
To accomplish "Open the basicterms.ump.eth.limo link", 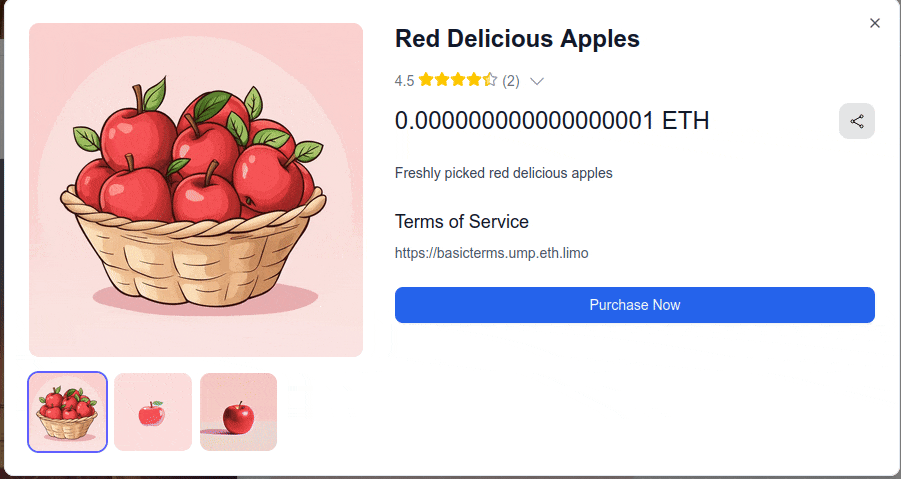I will tap(492, 253).
